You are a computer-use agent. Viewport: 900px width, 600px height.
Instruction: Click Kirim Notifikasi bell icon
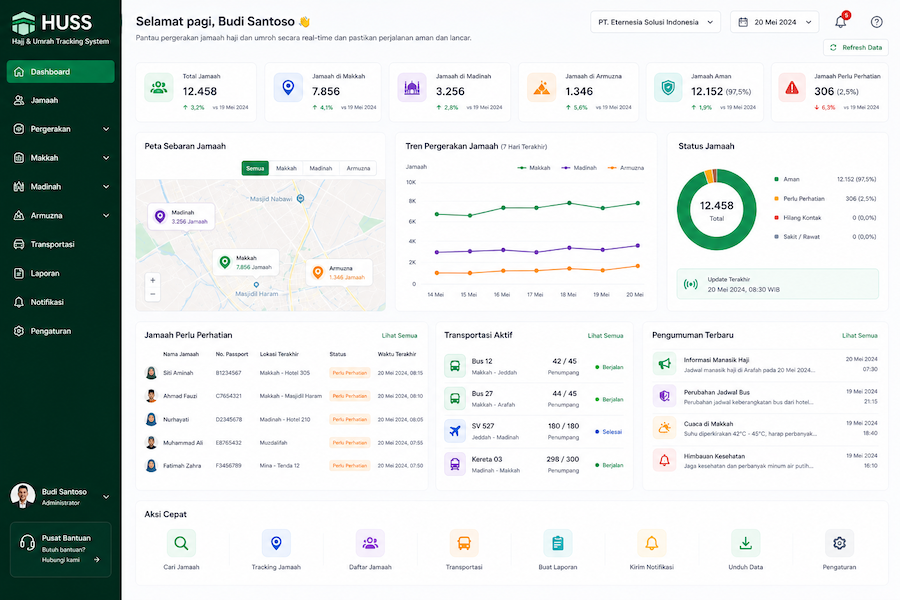[x=651, y=543]
